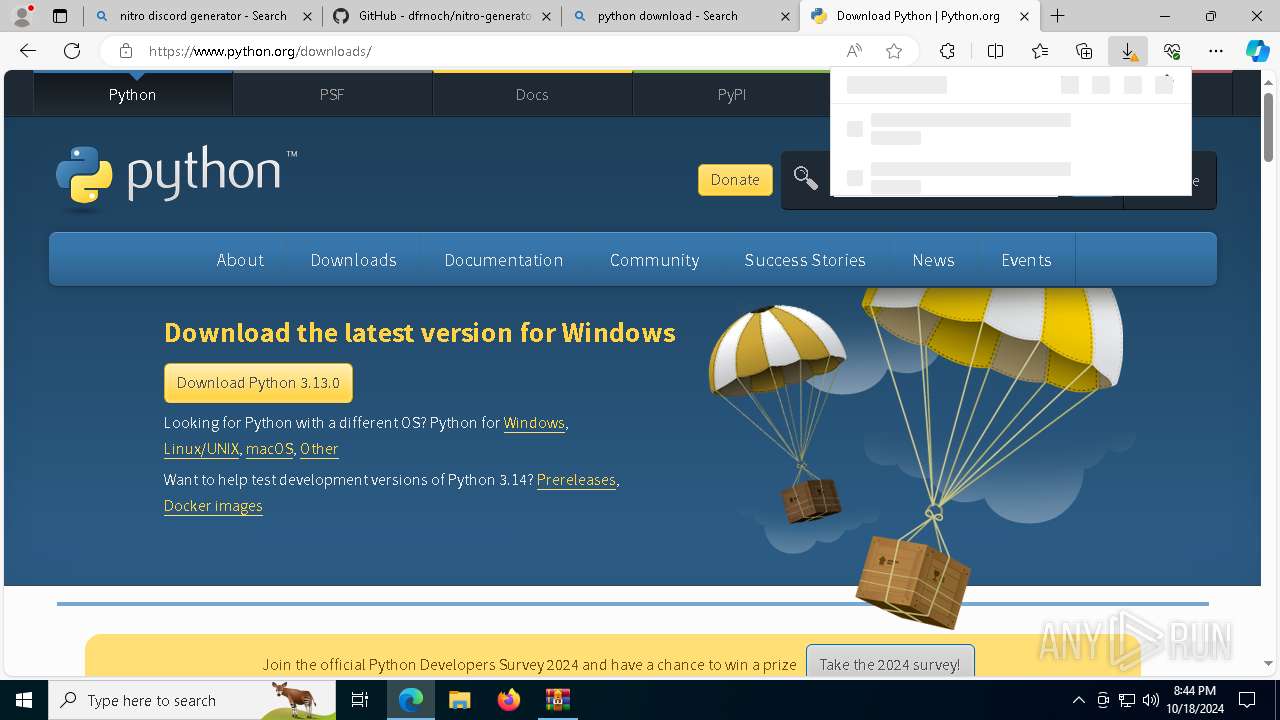Click the python.org search magnifier icon
1280x720 pixels.
pos(806,179)
